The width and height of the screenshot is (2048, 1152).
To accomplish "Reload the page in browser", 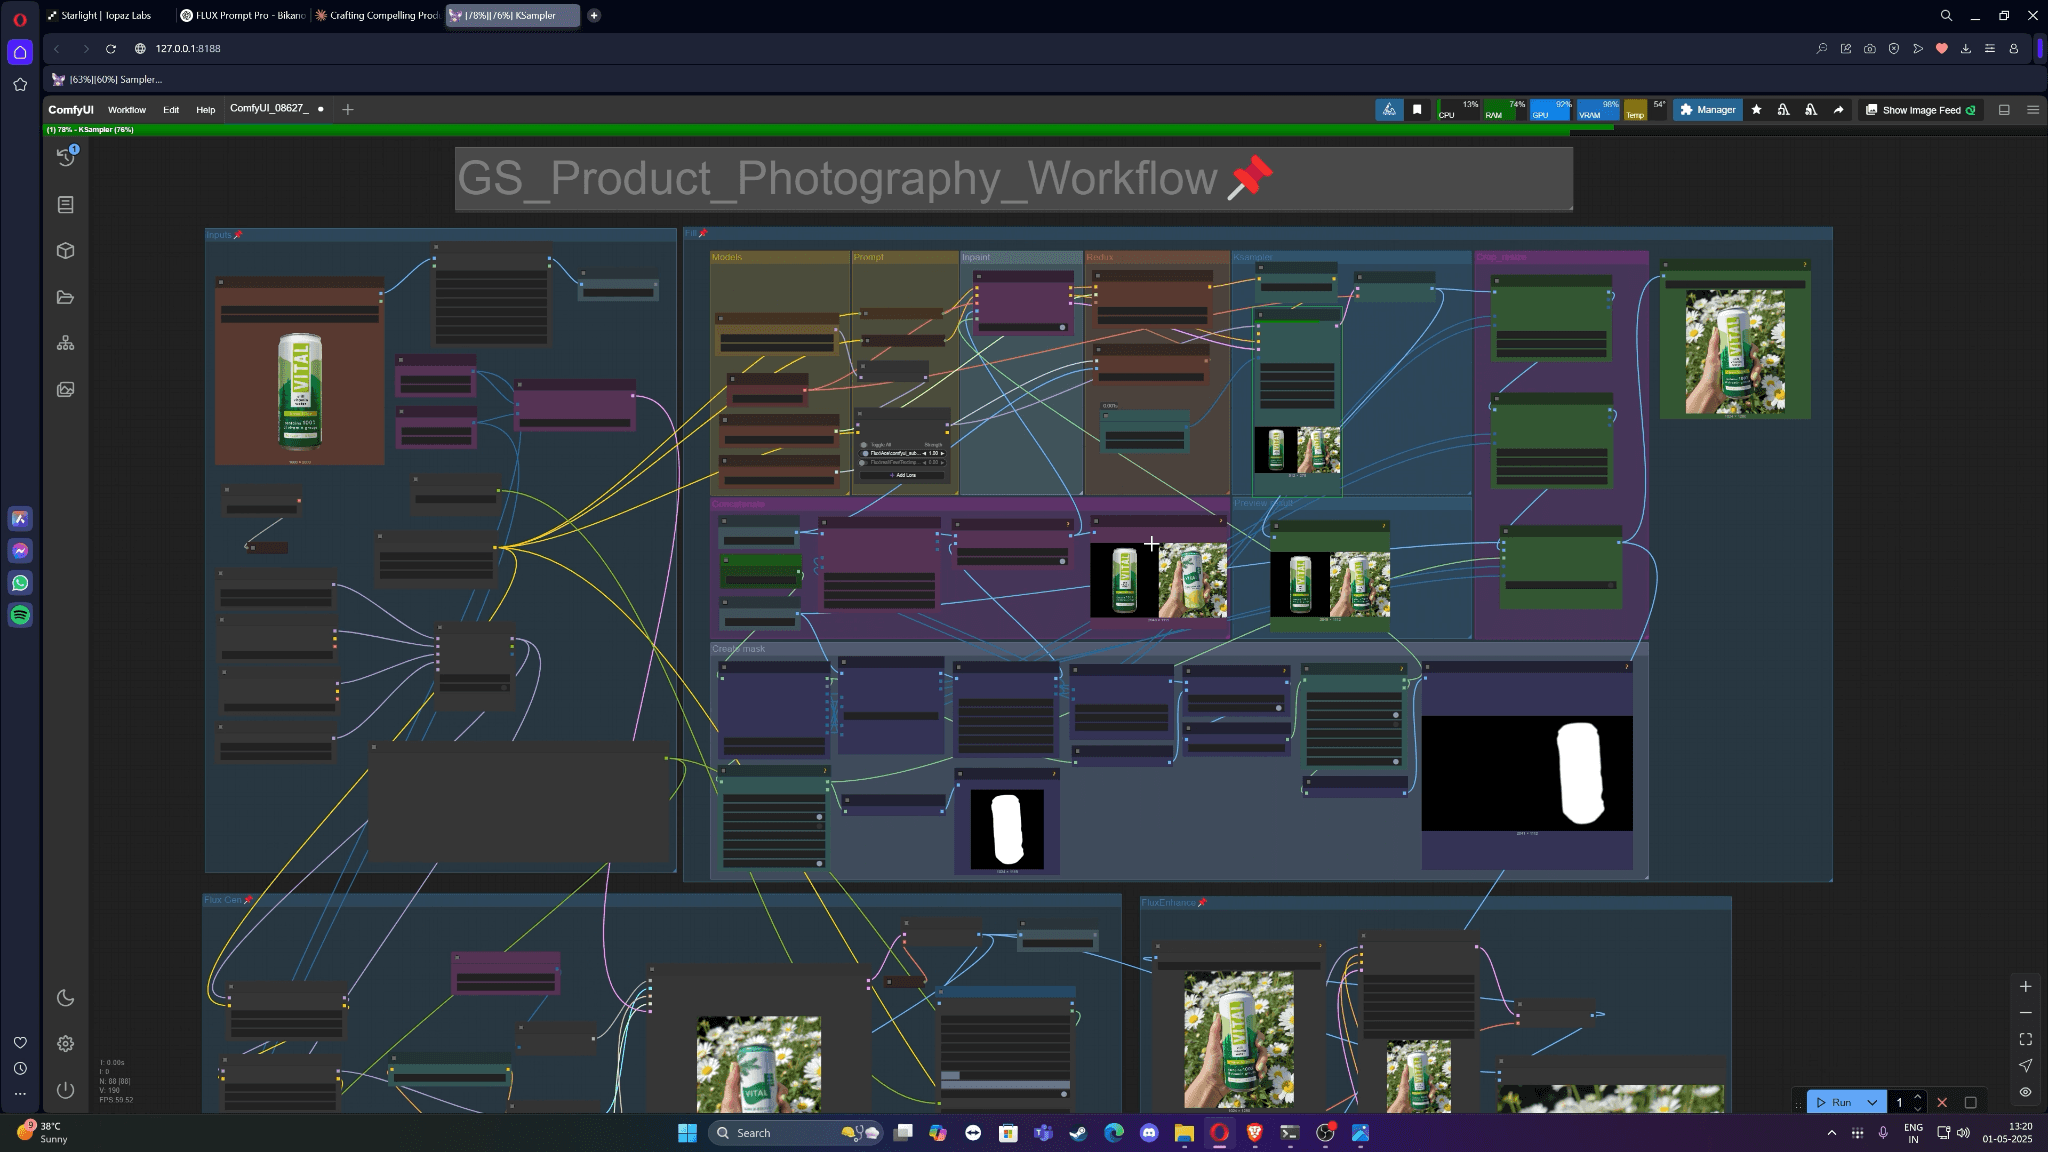I will (111, 48).
